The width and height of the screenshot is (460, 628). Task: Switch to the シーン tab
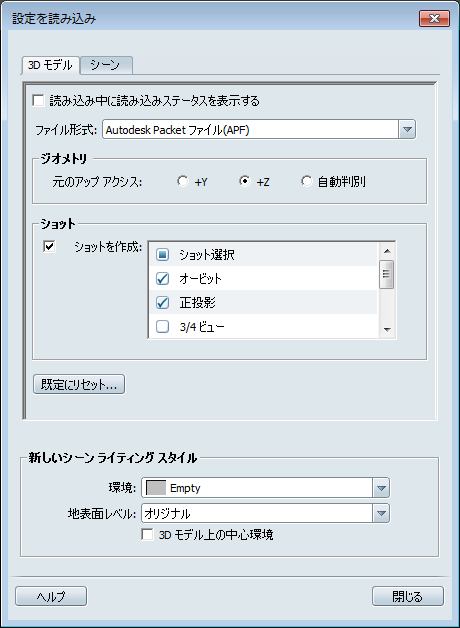(x=106, y=65)
